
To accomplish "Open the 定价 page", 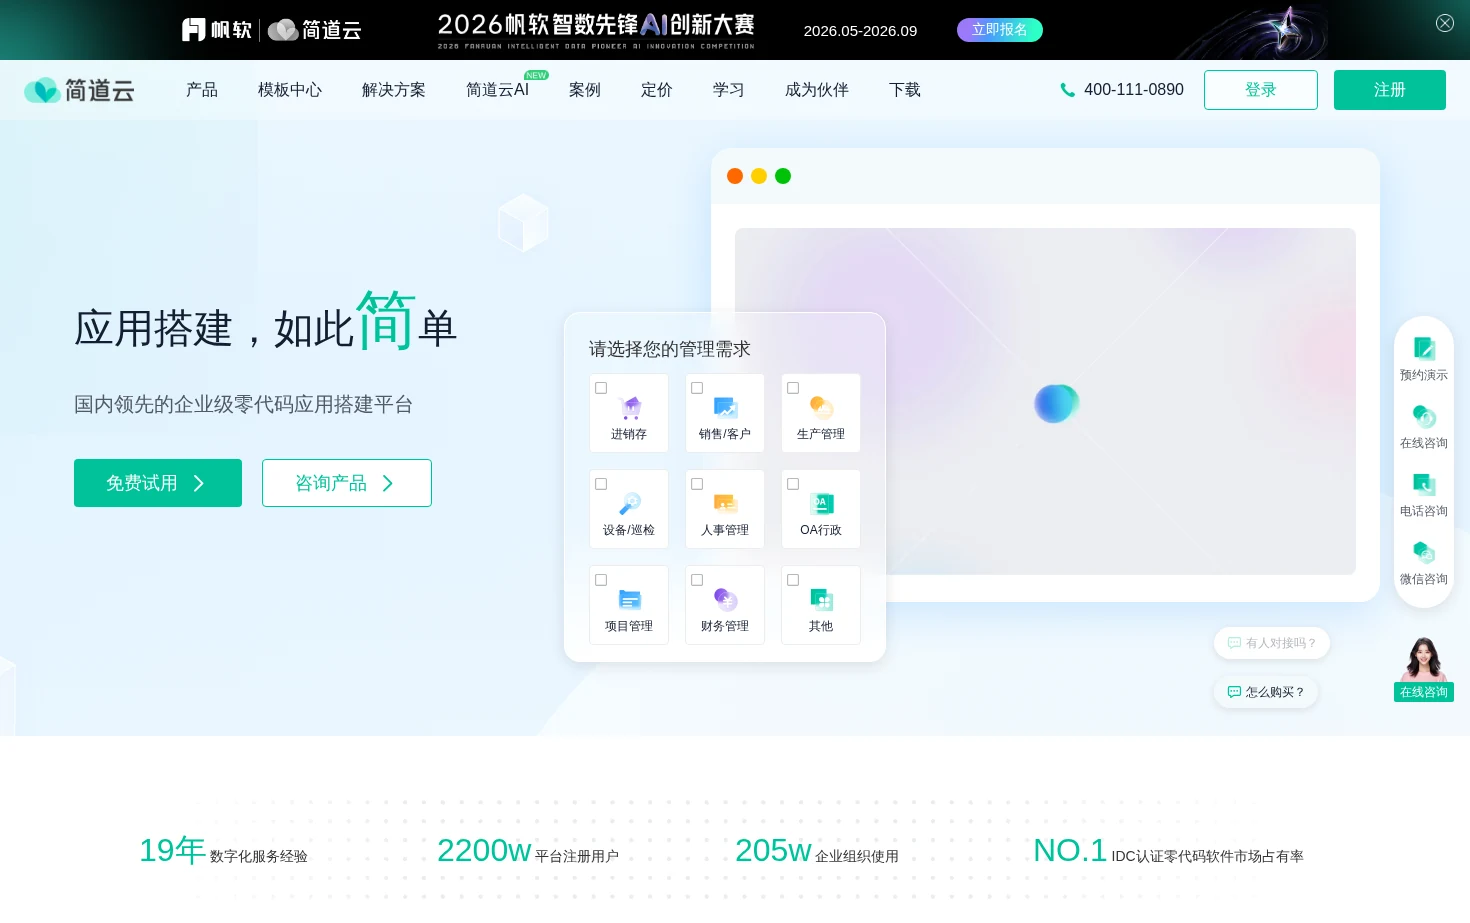I will pos(657,90).
